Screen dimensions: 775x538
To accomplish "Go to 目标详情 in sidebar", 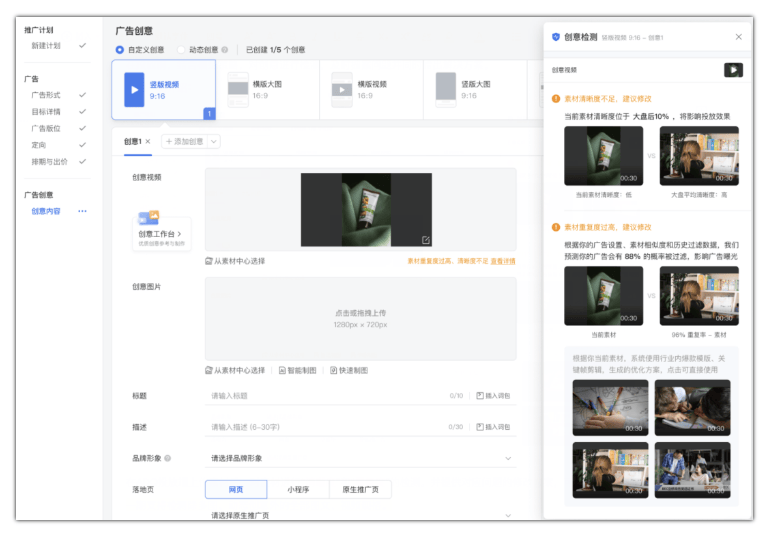I will [46, 112].
